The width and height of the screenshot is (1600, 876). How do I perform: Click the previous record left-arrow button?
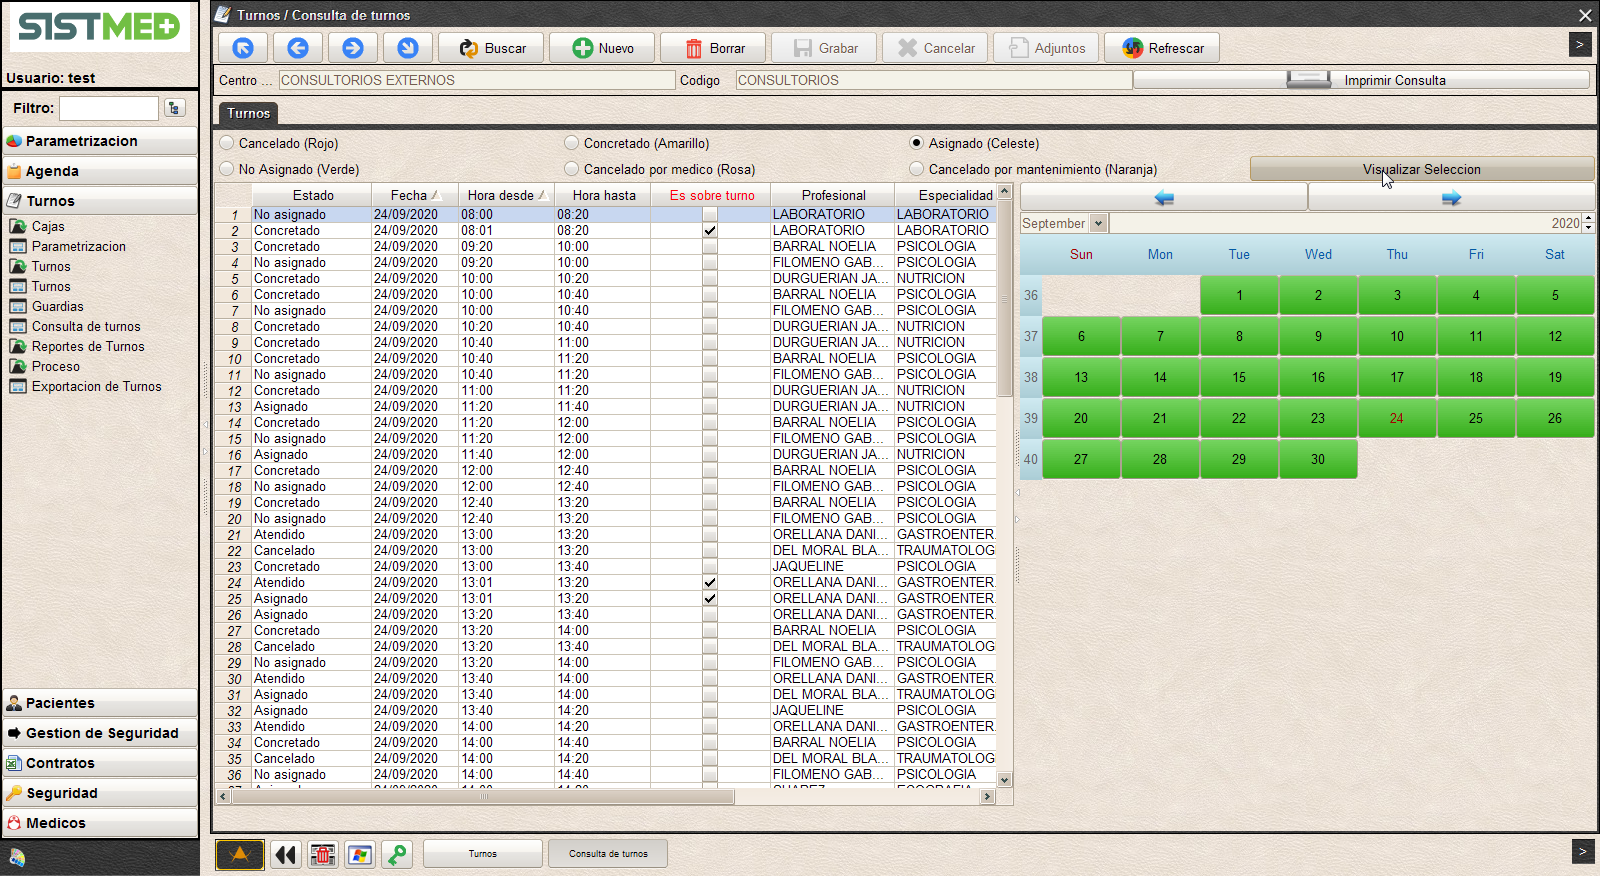pos(298,48)
